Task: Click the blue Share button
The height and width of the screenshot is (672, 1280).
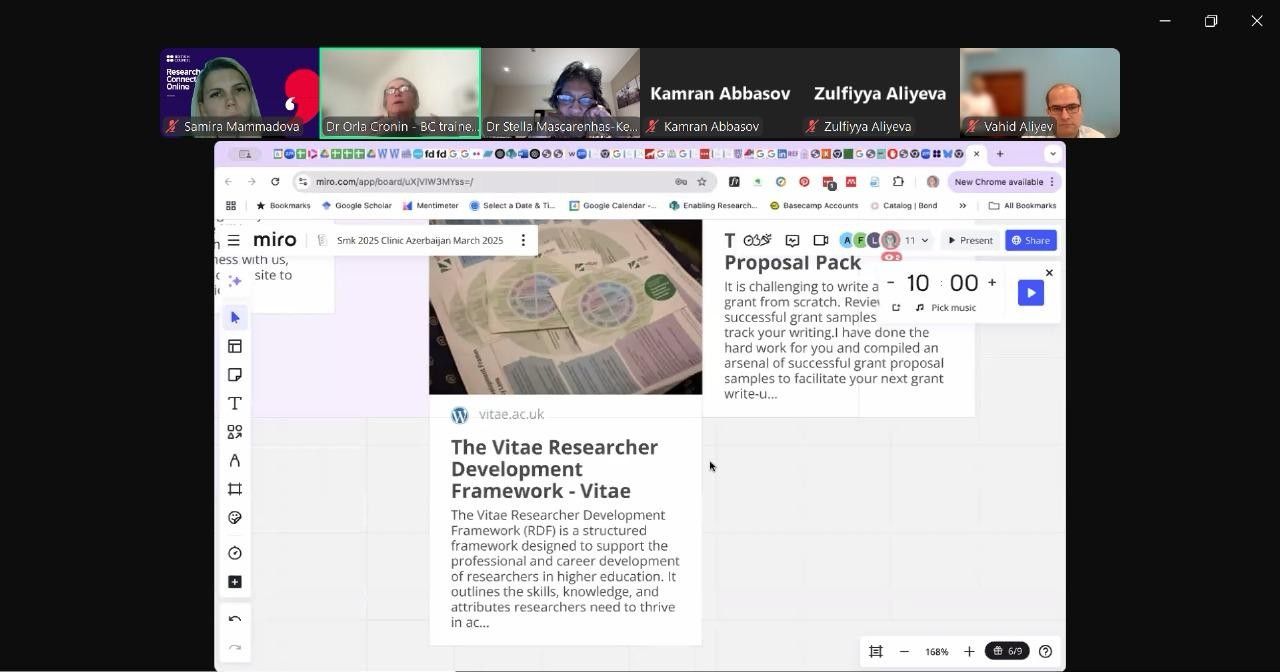Action: pyautogui.click(x=1031, y=241)
